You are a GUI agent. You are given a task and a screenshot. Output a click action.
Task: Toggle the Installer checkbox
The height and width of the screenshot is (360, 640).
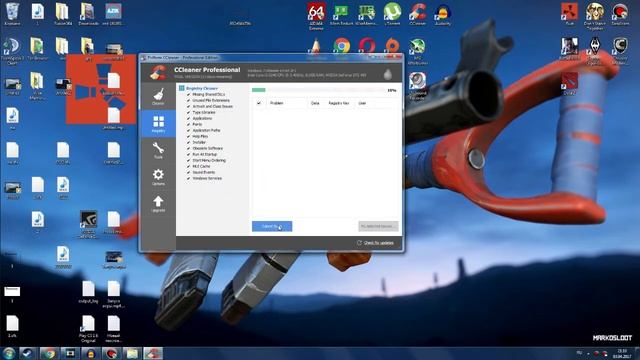pyautogui.click(x=189, y=142)
